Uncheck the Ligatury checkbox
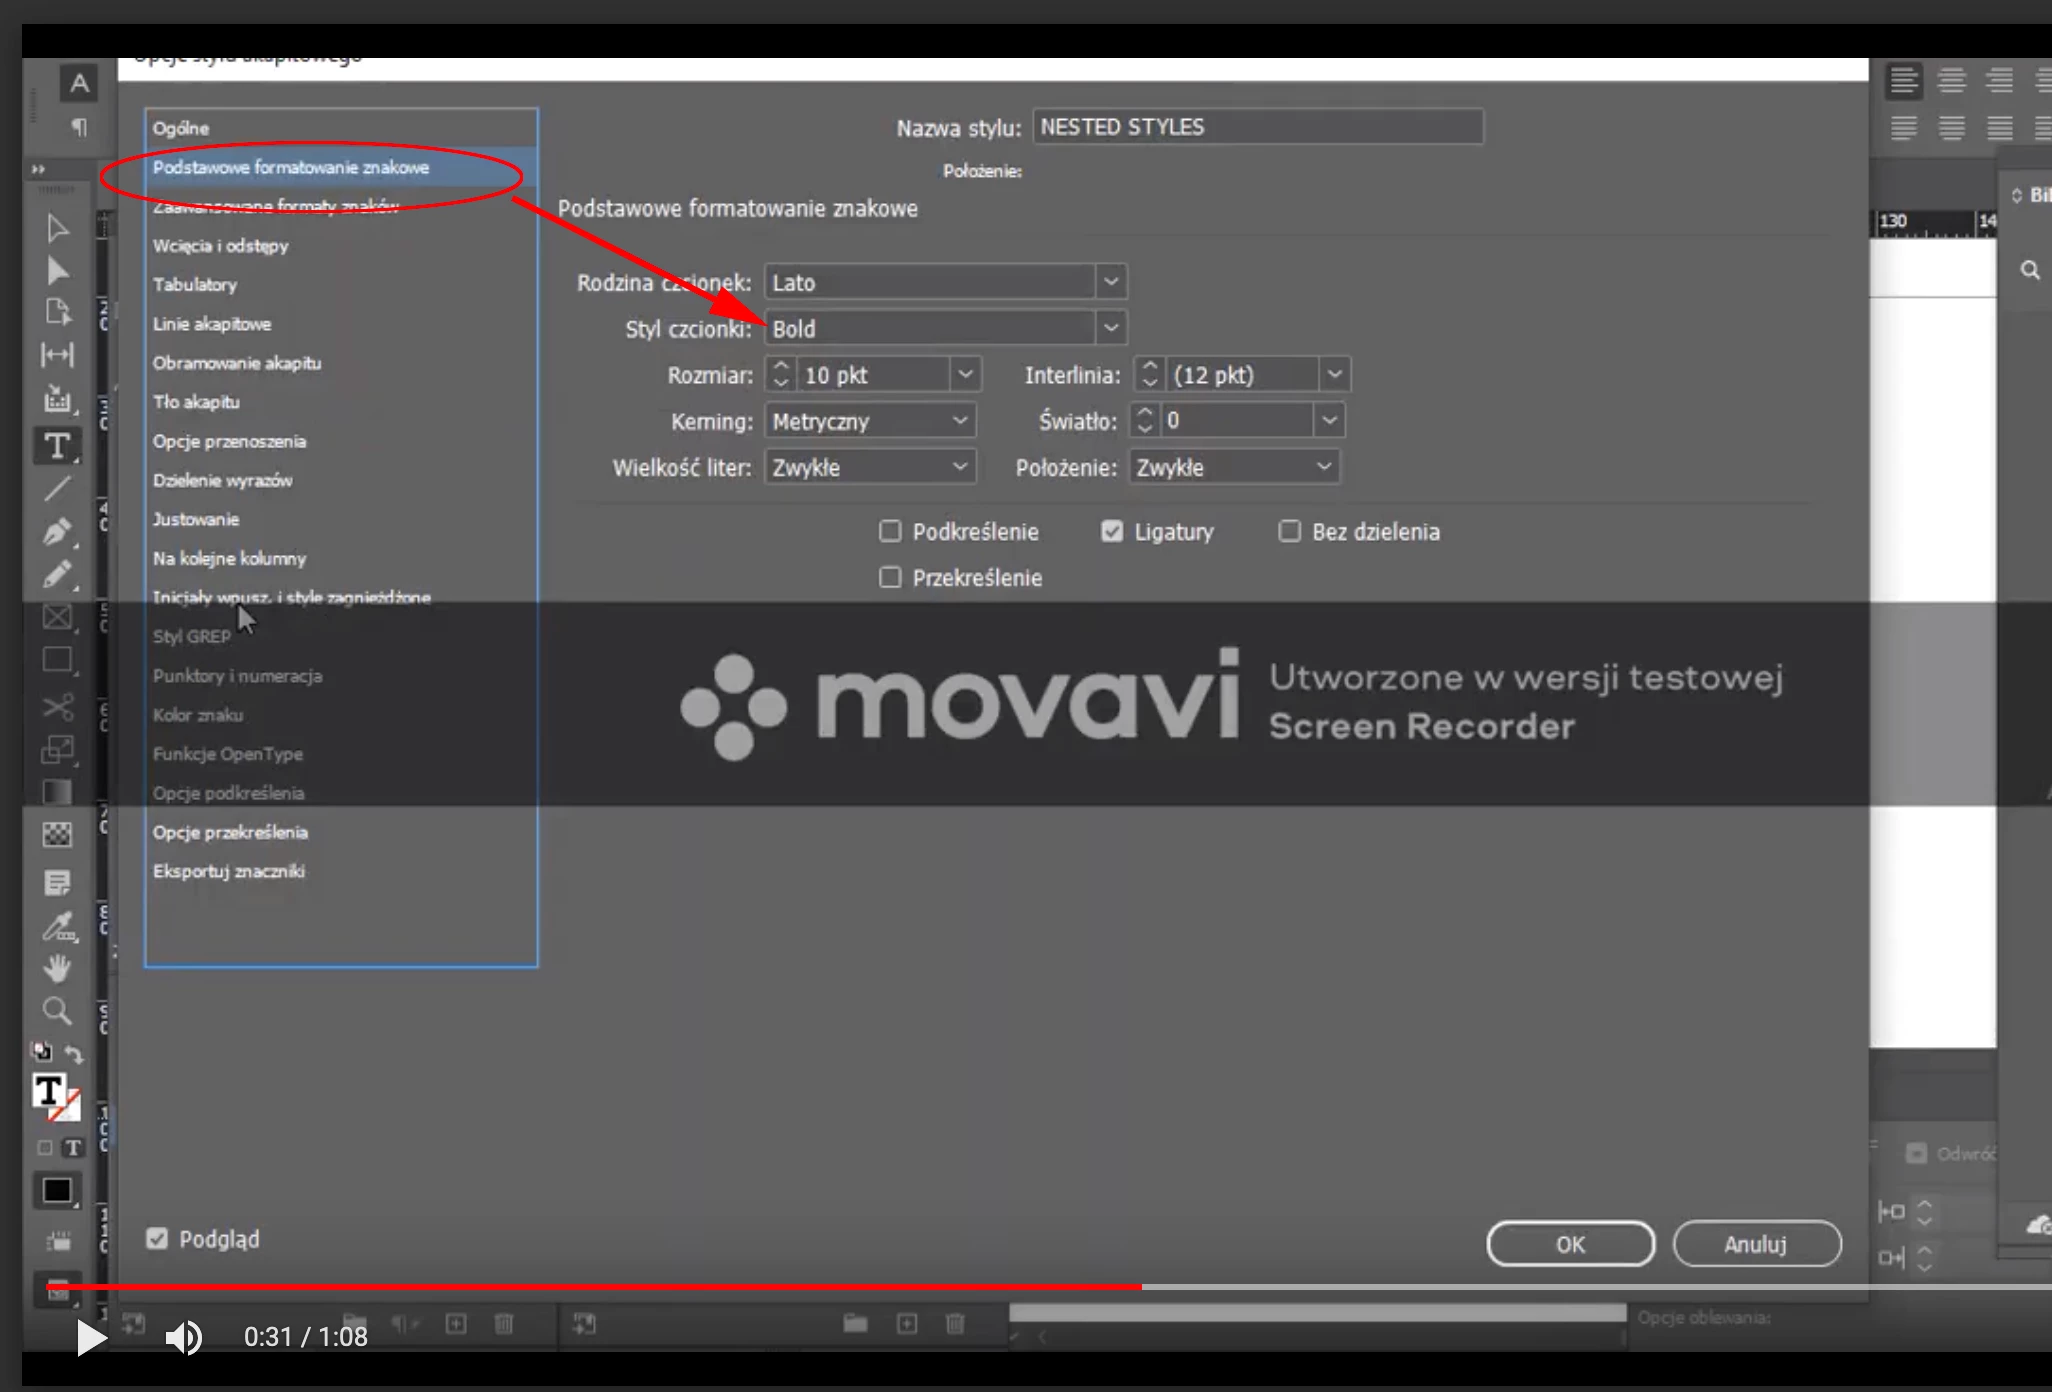2052x1392 pixels. (1112, 531)
